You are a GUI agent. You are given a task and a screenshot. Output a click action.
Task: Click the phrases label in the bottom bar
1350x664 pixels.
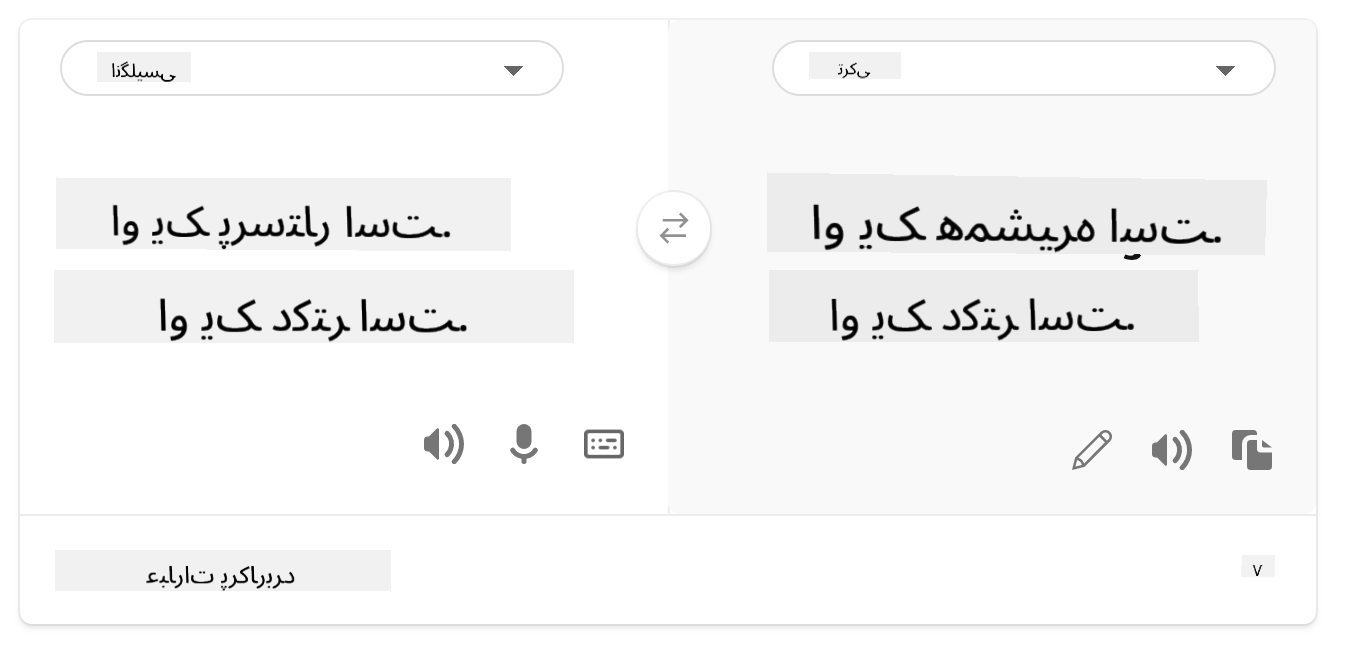222,571
